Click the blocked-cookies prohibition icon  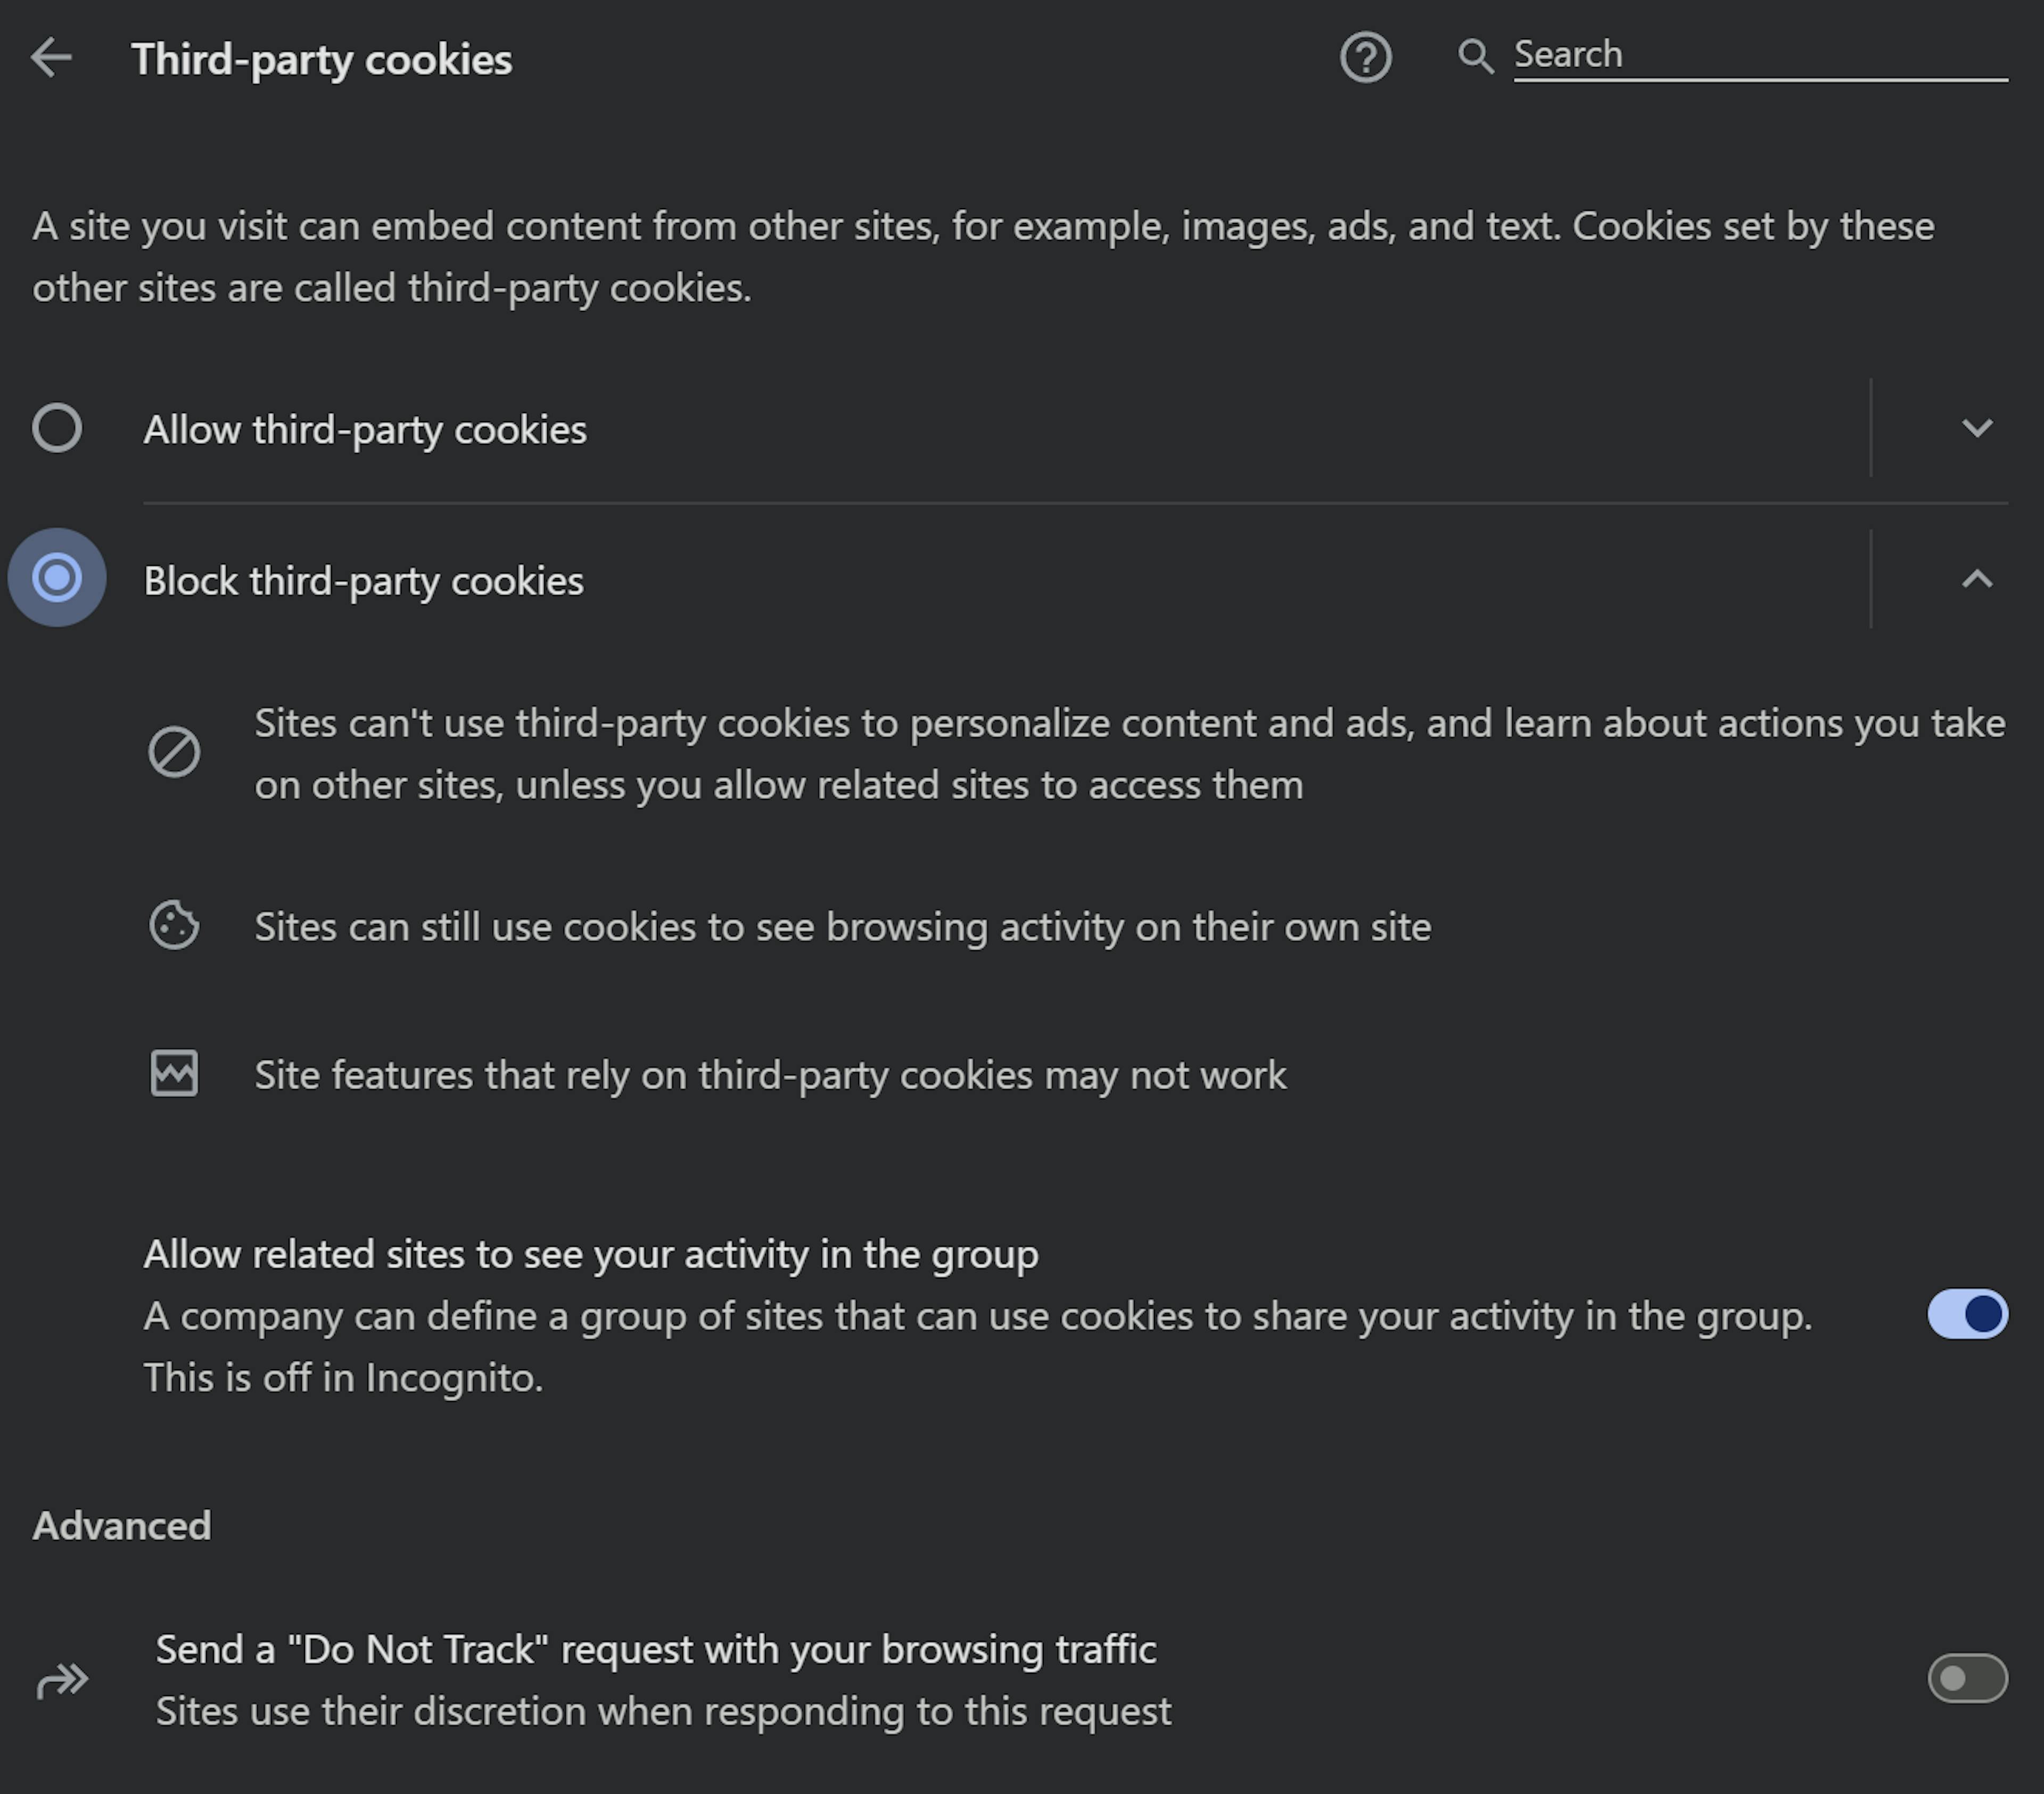tap(176, 753)
